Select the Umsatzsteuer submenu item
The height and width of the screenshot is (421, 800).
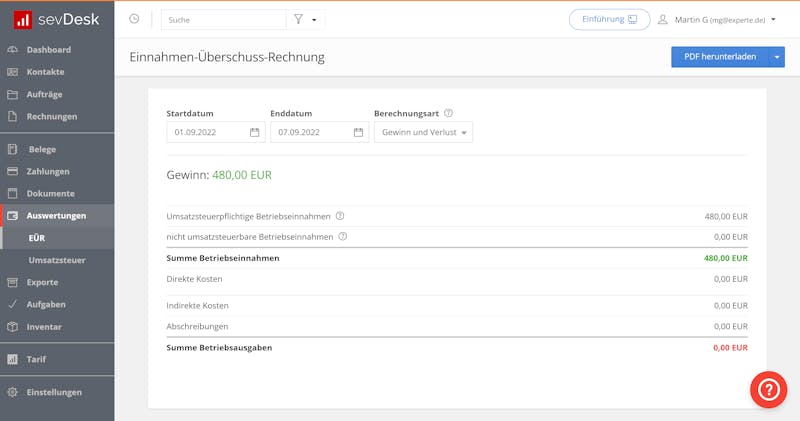tap(57, 260)
